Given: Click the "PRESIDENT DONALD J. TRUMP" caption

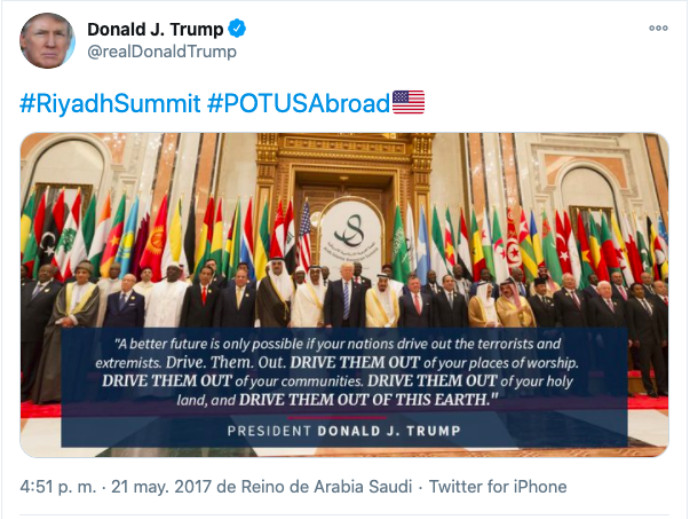Looking at the screenshot, I should coord(344,431).
